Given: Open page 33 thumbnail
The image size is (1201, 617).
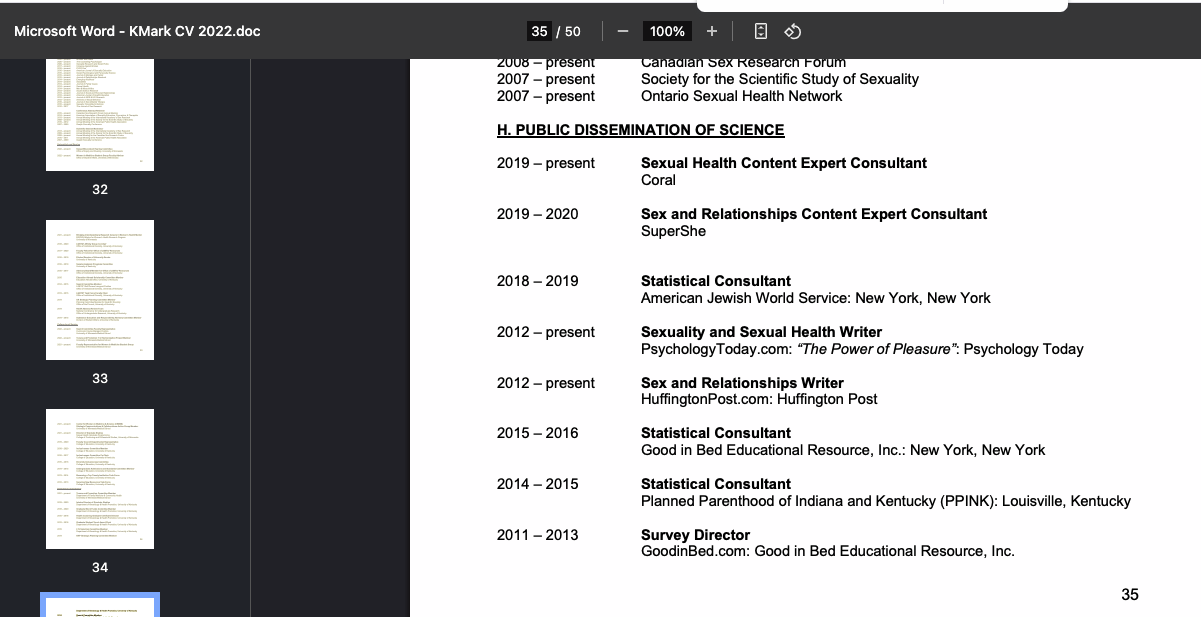Looking at the screenshot, I should pyautogui.click(x=100, y=290).
